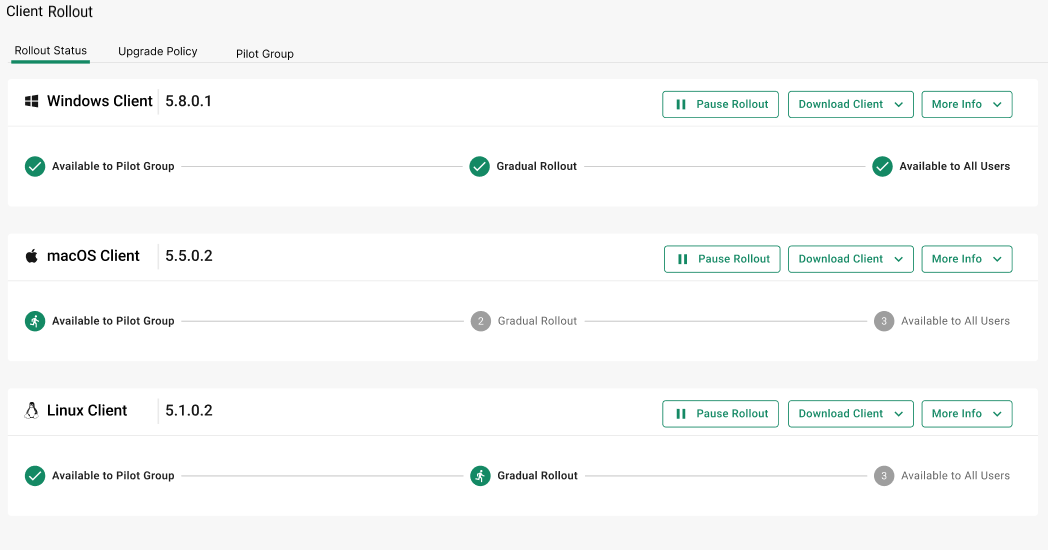
Task: Open Download Client dropdown for Linux
Action: (850, 414)
